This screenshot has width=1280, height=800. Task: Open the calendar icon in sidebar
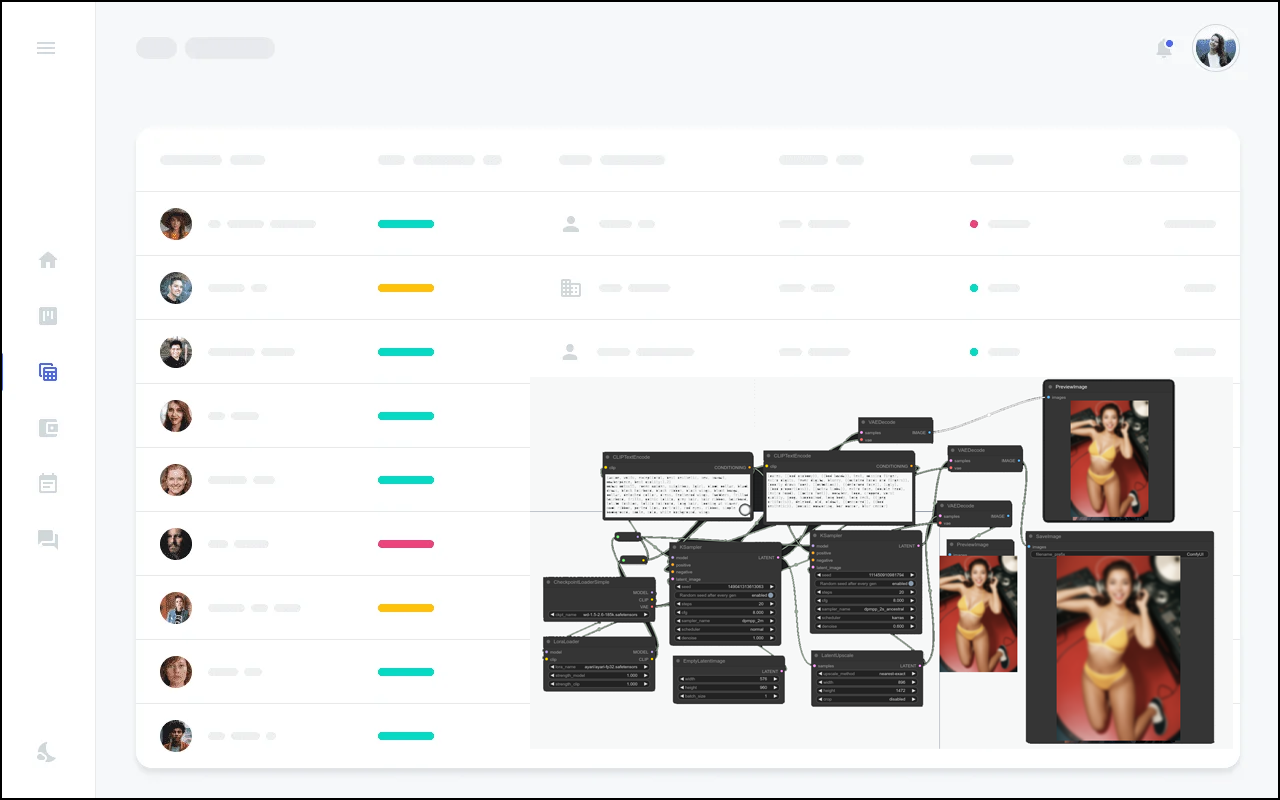tap(47, 484)
